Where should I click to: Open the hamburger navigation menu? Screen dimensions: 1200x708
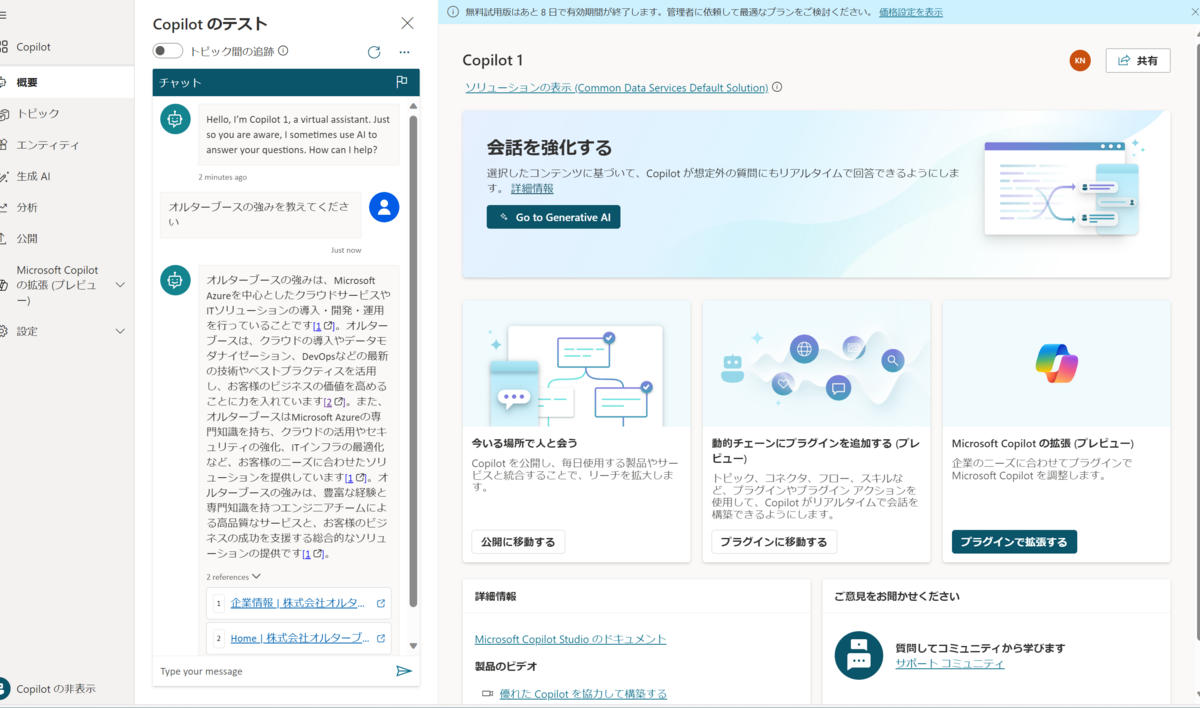click(x=3, y=15)
